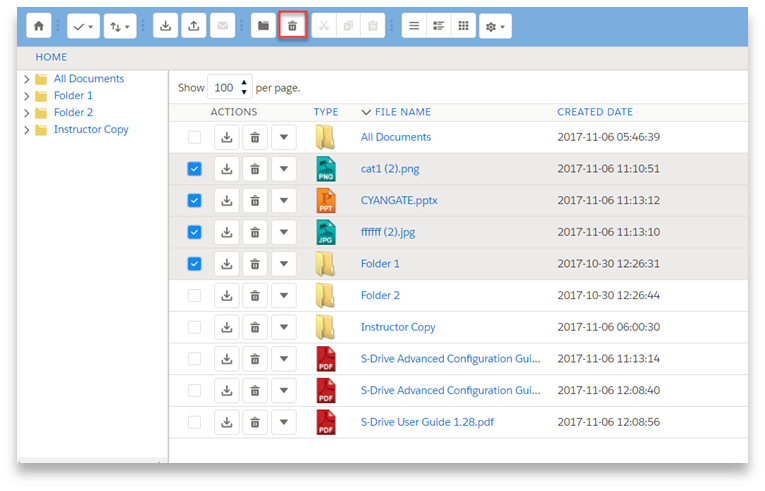Increase the items per page stepper

244,83
